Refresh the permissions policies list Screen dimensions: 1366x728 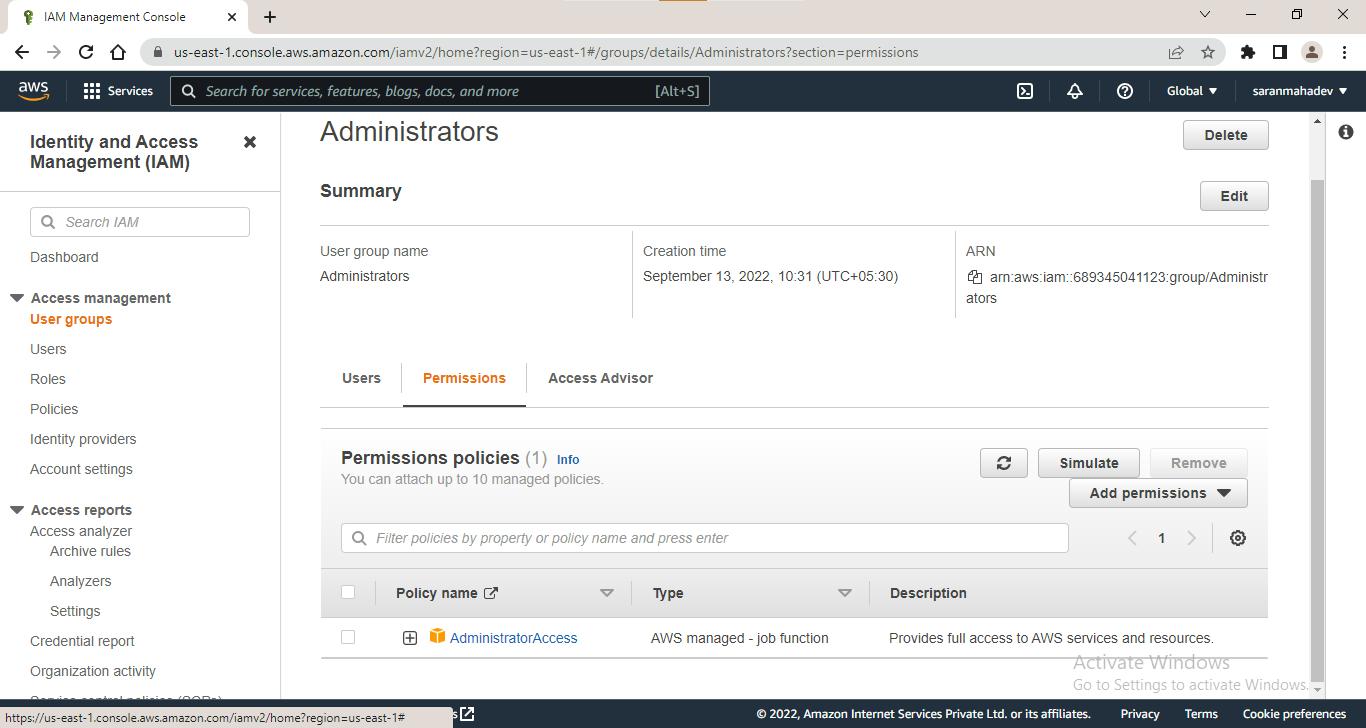pyautogui.click(x=1004, y=463)
